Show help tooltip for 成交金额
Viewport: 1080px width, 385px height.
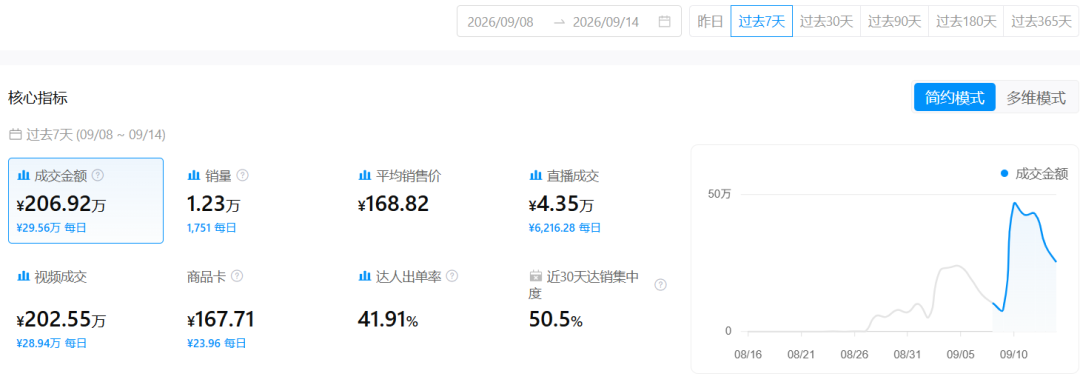point(98,176)
